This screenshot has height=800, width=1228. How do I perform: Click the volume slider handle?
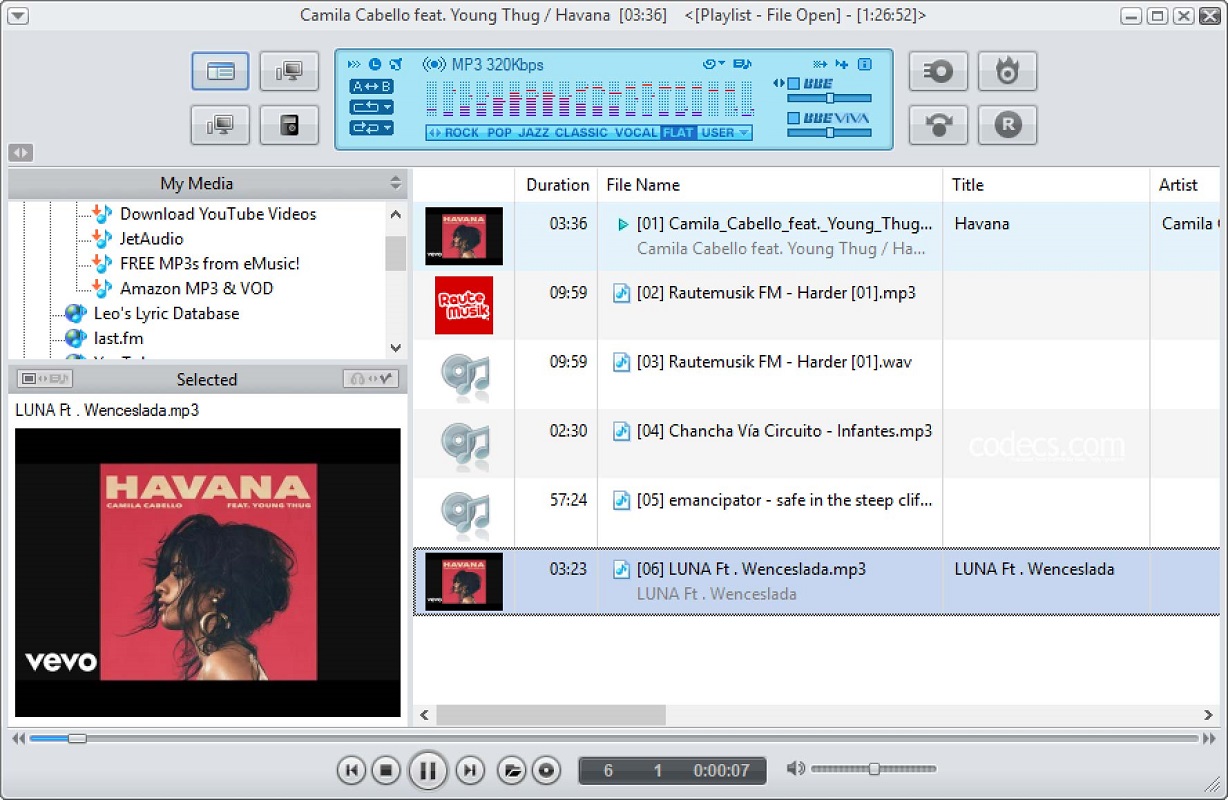tap(874, 769)
